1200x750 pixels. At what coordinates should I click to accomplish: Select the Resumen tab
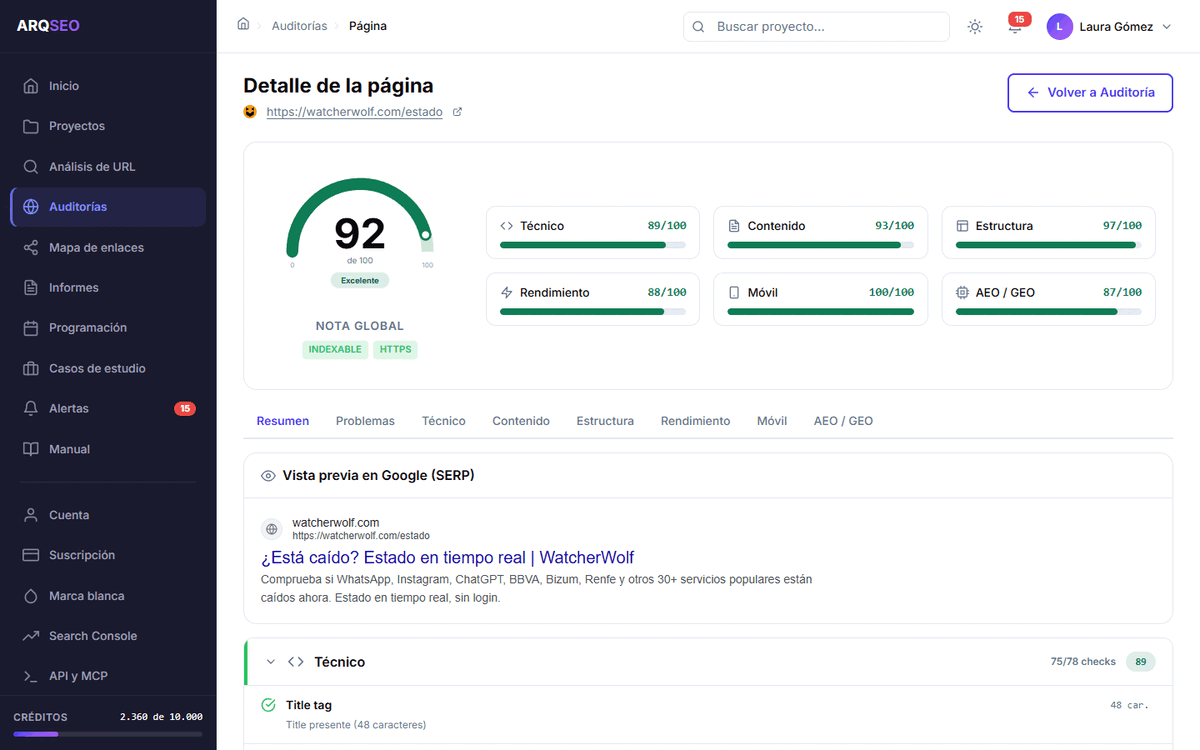(x=283, y=421)
